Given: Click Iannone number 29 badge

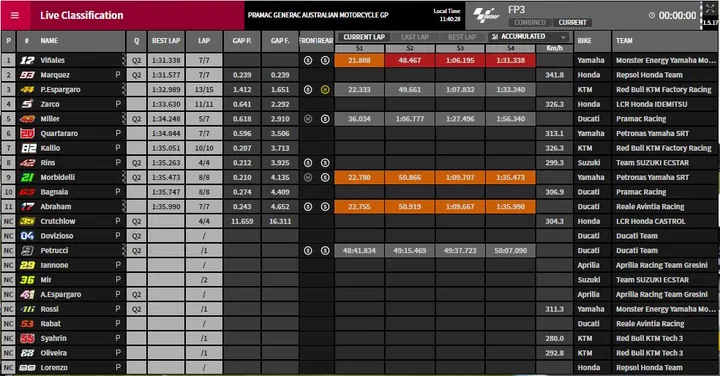Looking at the screenshot, I should point(27,265).
